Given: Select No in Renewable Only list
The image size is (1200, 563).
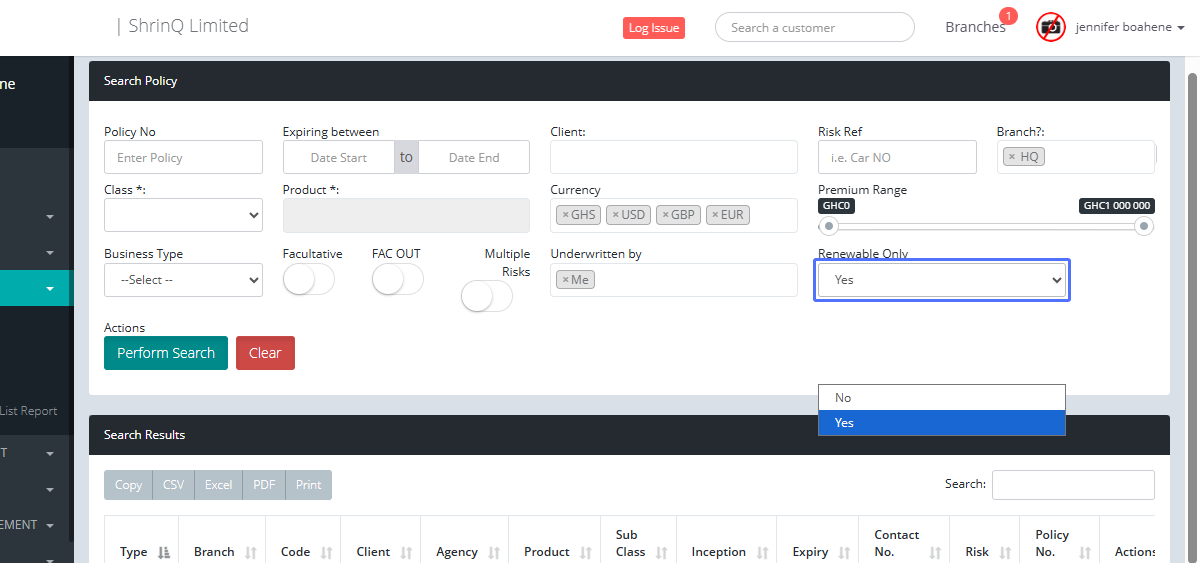Looking at the screenshot, I should pos(941,398).
